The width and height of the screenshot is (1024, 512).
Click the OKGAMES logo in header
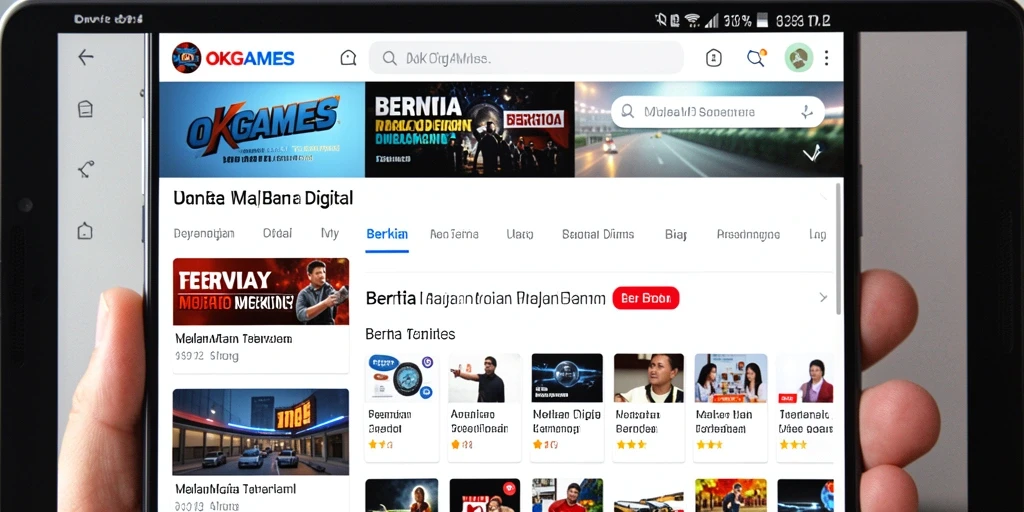click(x=233, y=58)
